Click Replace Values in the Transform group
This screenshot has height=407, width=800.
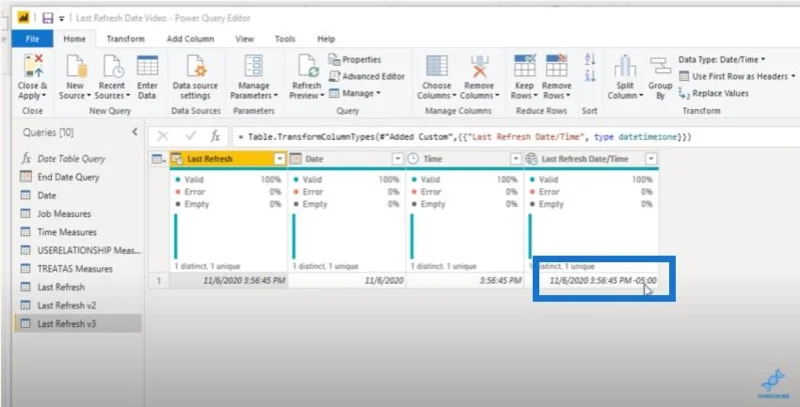pos(714,93)
